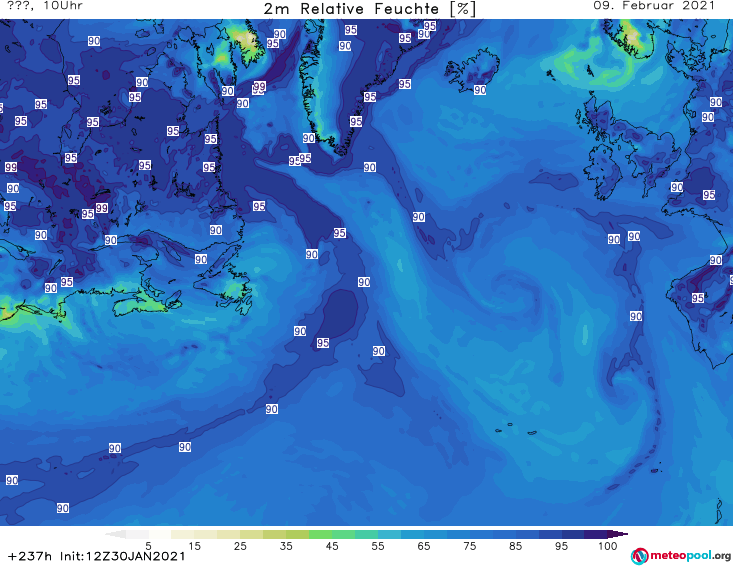
Task: Click the forecast hour text '+237h'
Action: tap(30, 557)
